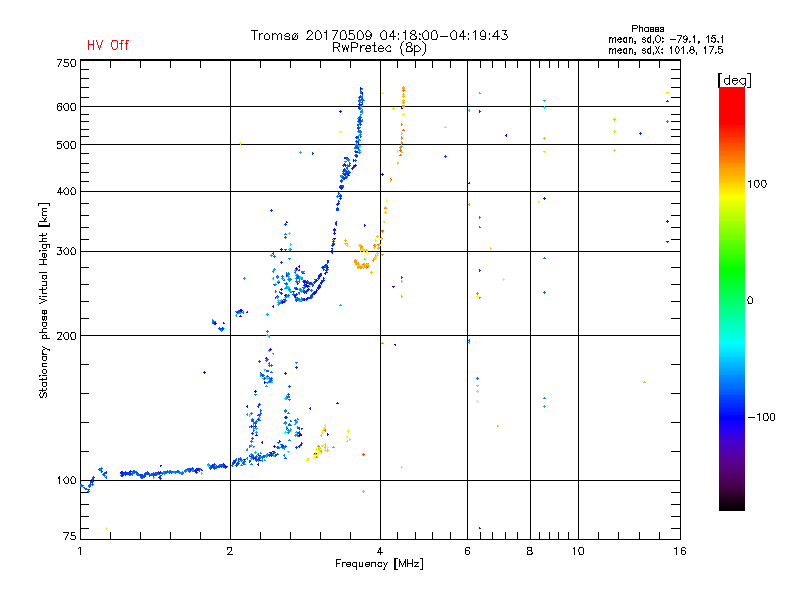Click the y-axis '200' tick label
The image size is (800, 600).
coord(66,336)
